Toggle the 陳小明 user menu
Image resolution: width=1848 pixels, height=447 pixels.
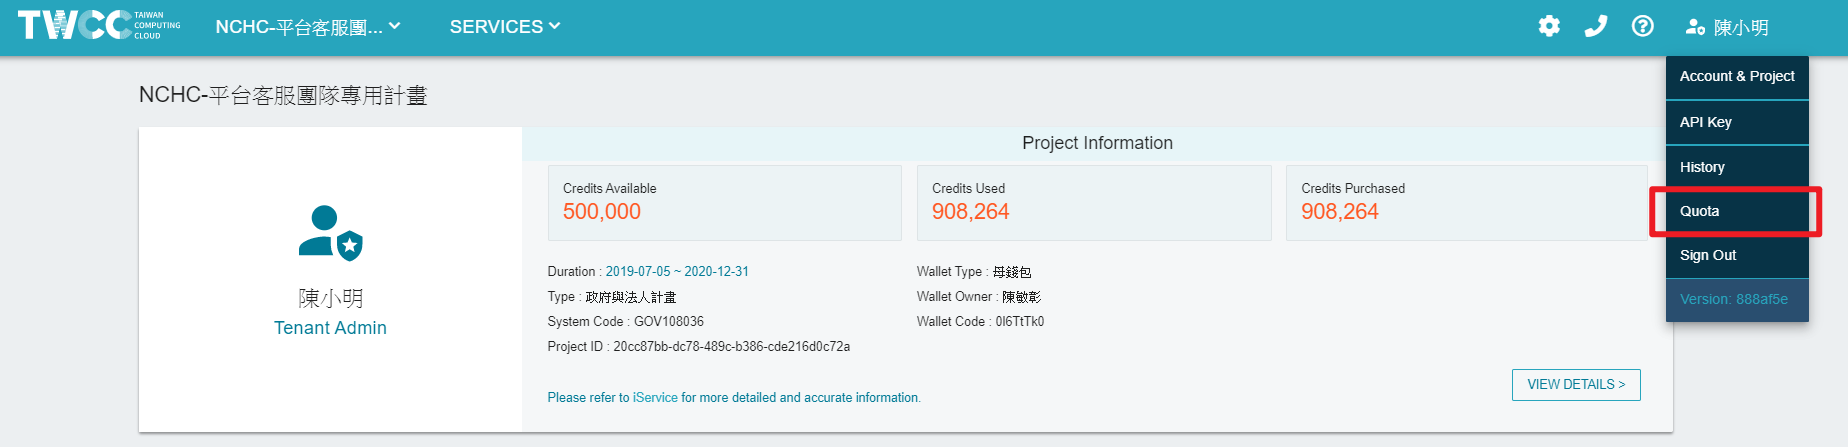(1728, 27)
